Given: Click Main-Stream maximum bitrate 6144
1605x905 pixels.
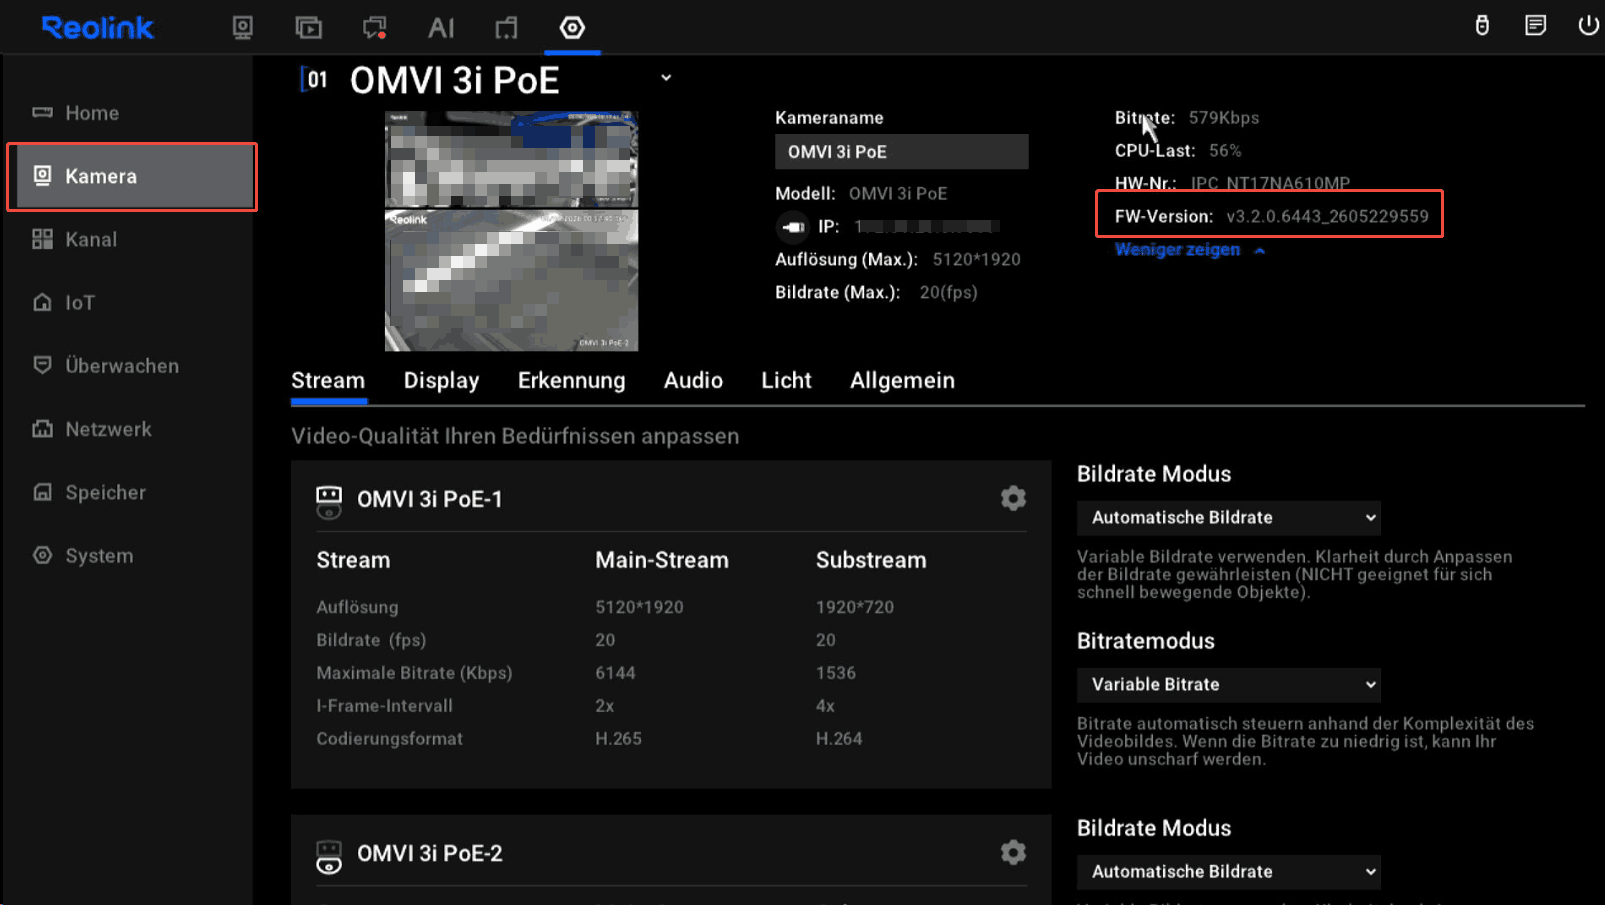Looking at the screenshot, I should pyautogui.click(x=615, y=673).
